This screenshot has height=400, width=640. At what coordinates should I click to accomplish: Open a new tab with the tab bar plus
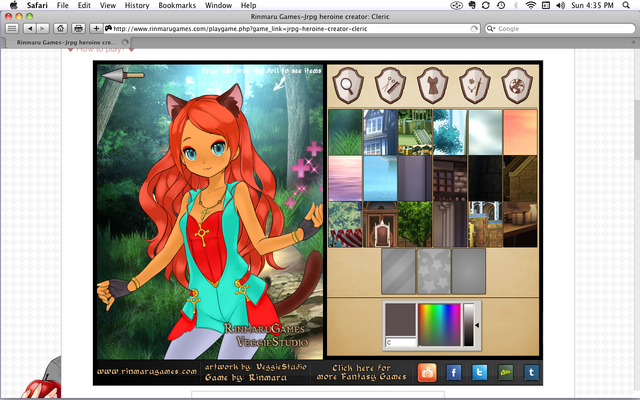click(633, 42)
